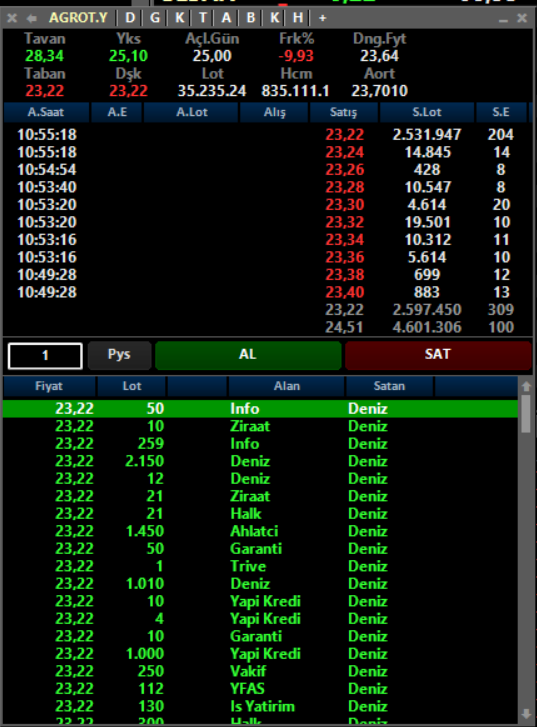Click the Tavan value 28,34

pyautogui.click(x=45, y=56)
